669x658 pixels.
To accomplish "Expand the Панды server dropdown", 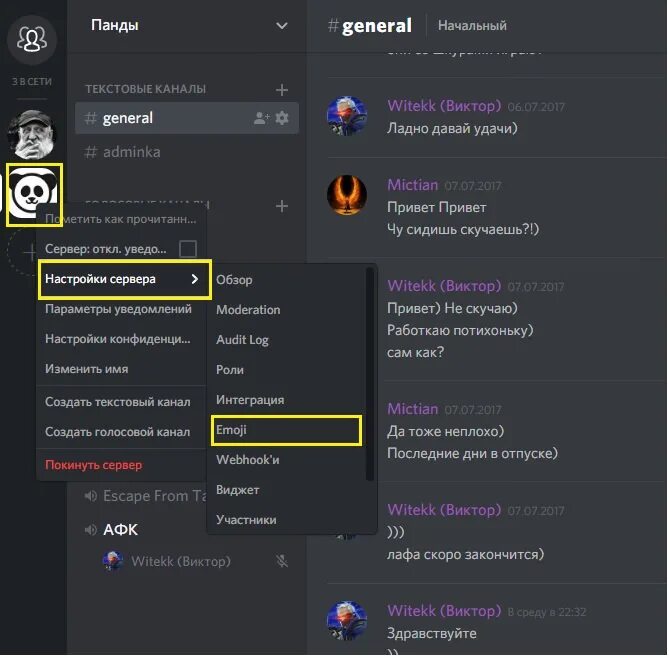I will point(282,26).
